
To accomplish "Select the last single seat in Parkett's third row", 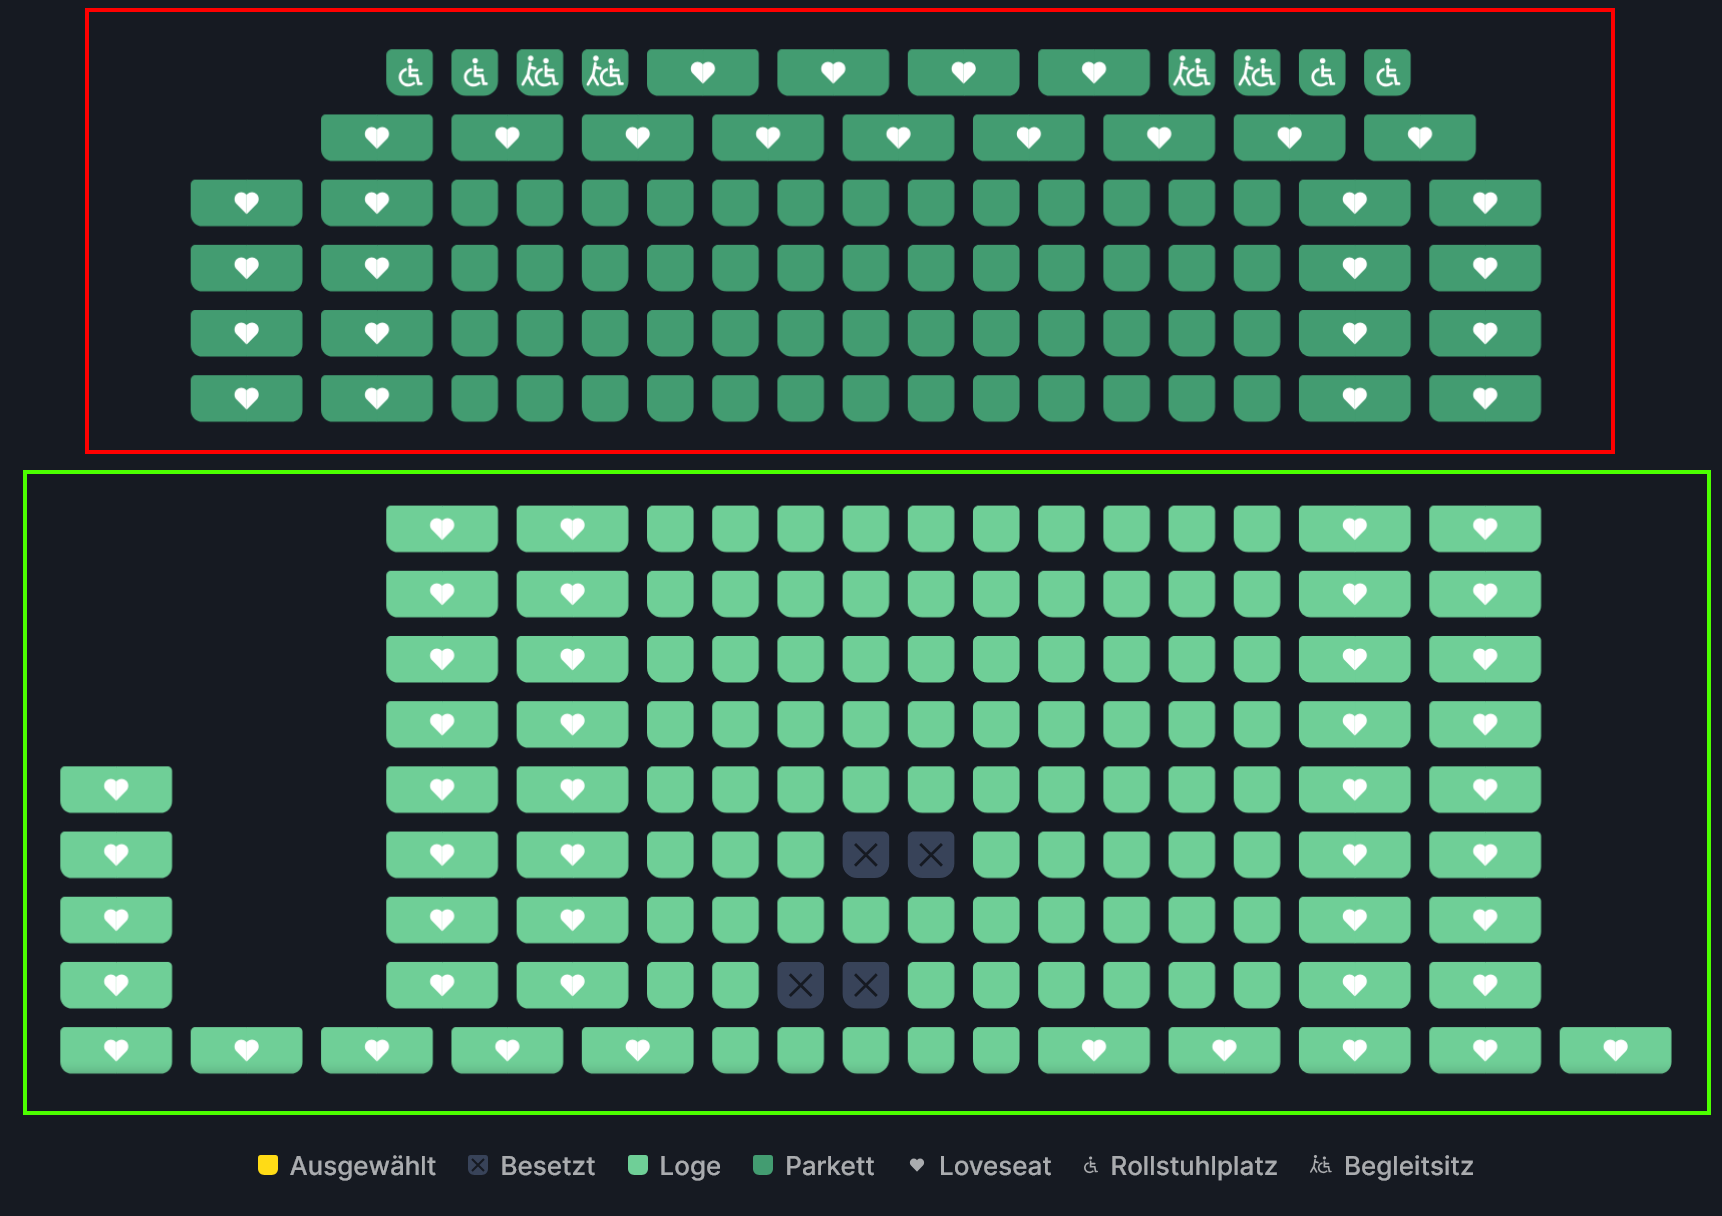I will click(1257, 203).
